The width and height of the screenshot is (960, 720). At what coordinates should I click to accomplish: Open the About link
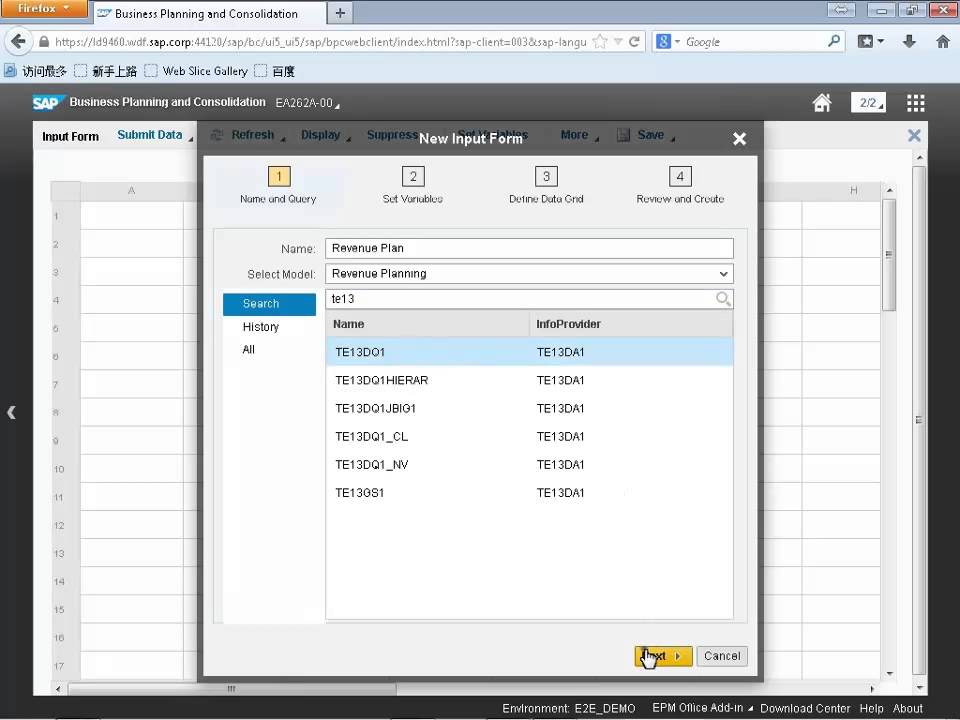click(907, 708)
